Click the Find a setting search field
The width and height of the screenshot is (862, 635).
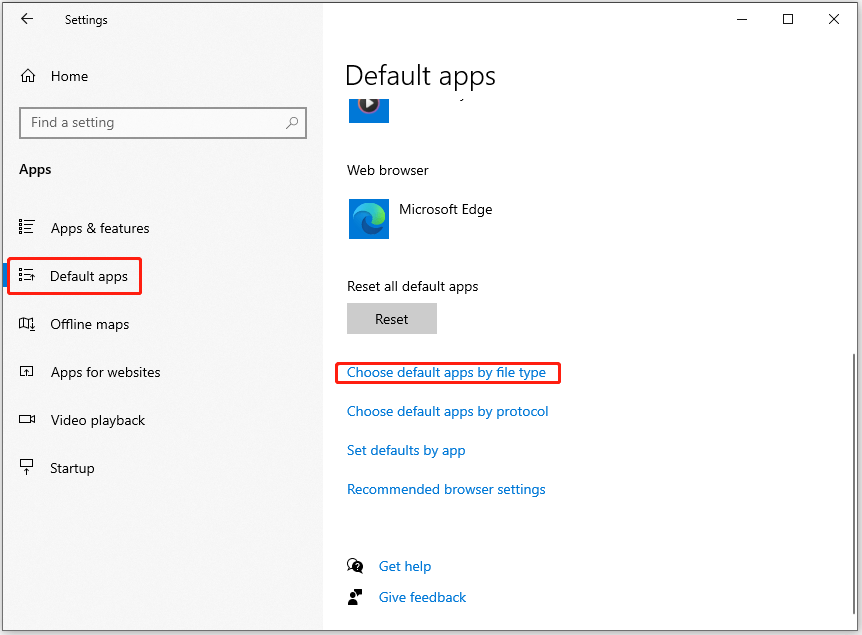pyautogui.click(x=163, y=123)
